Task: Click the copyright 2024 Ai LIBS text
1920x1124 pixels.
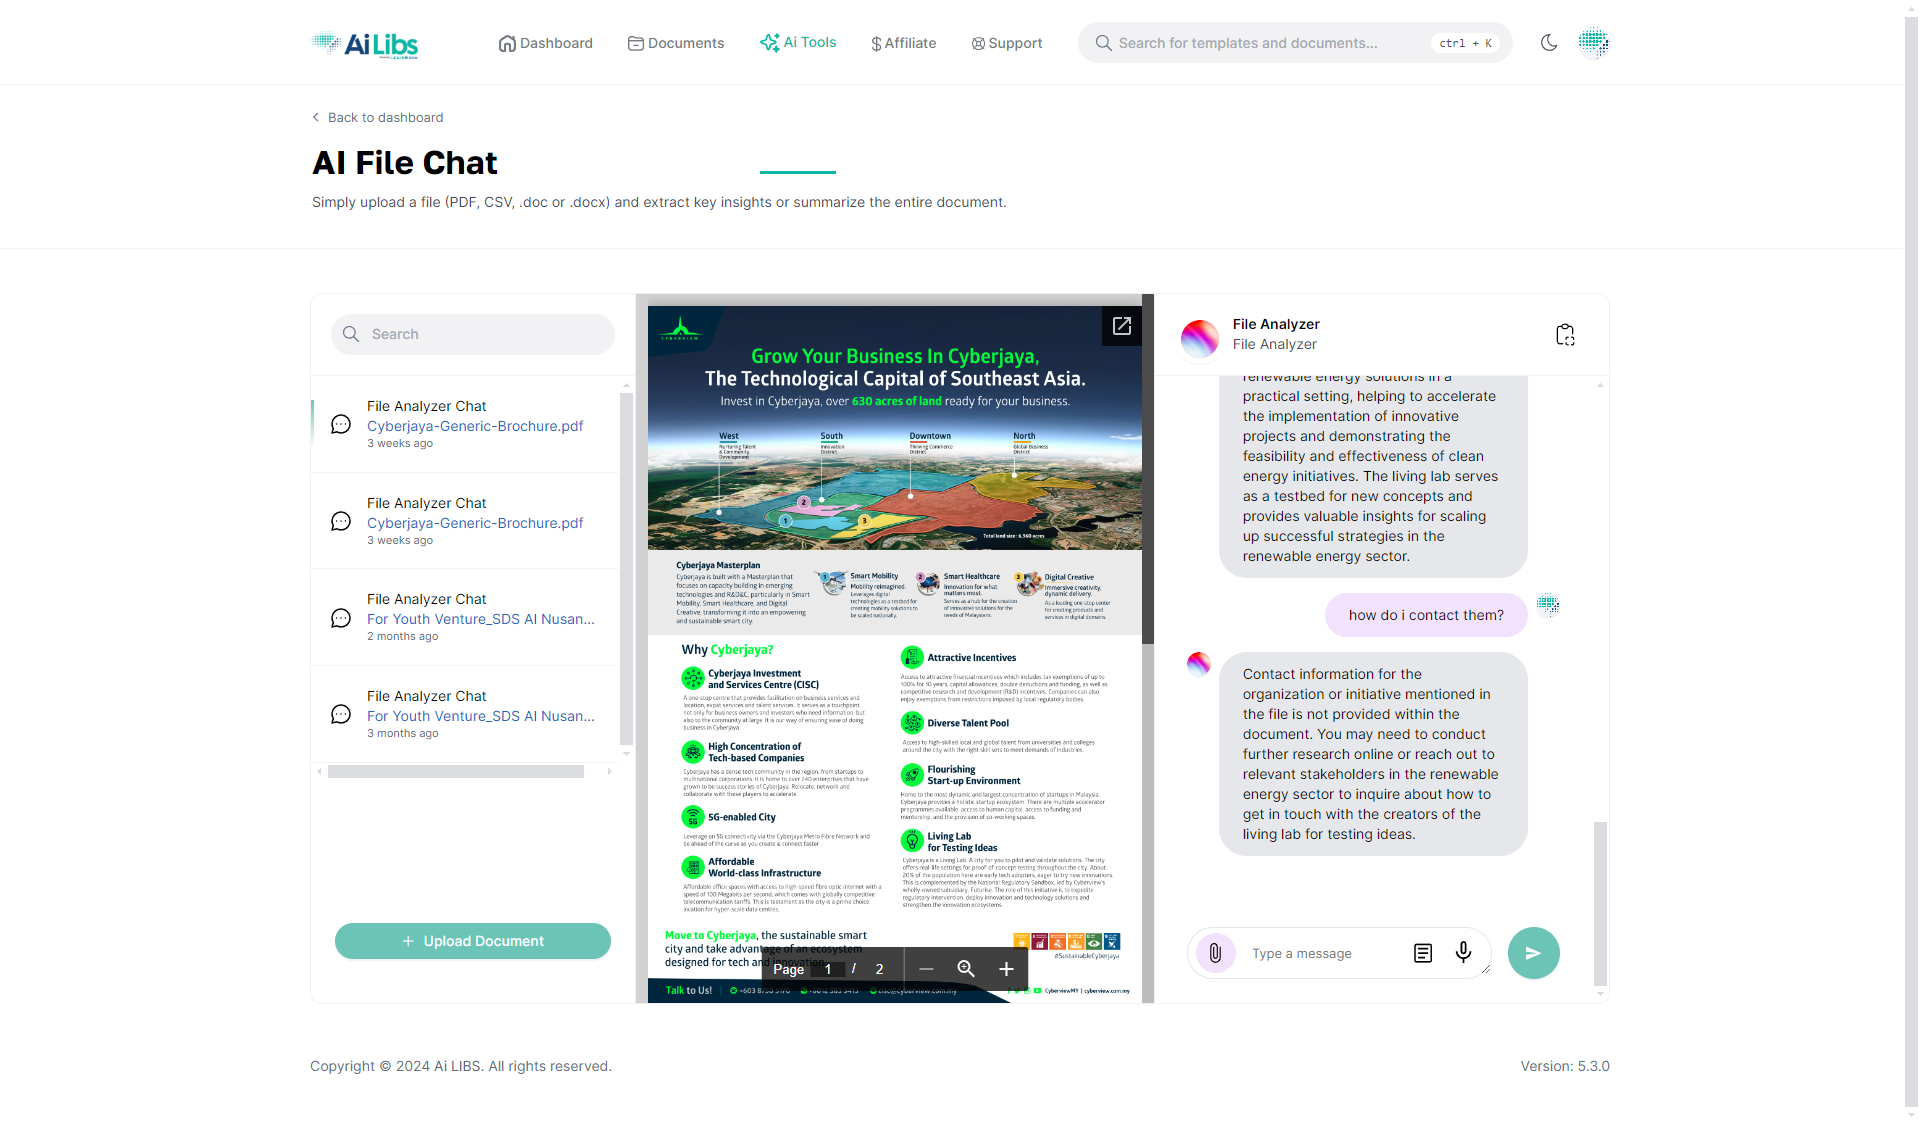Action: (x=461, y=1066)
